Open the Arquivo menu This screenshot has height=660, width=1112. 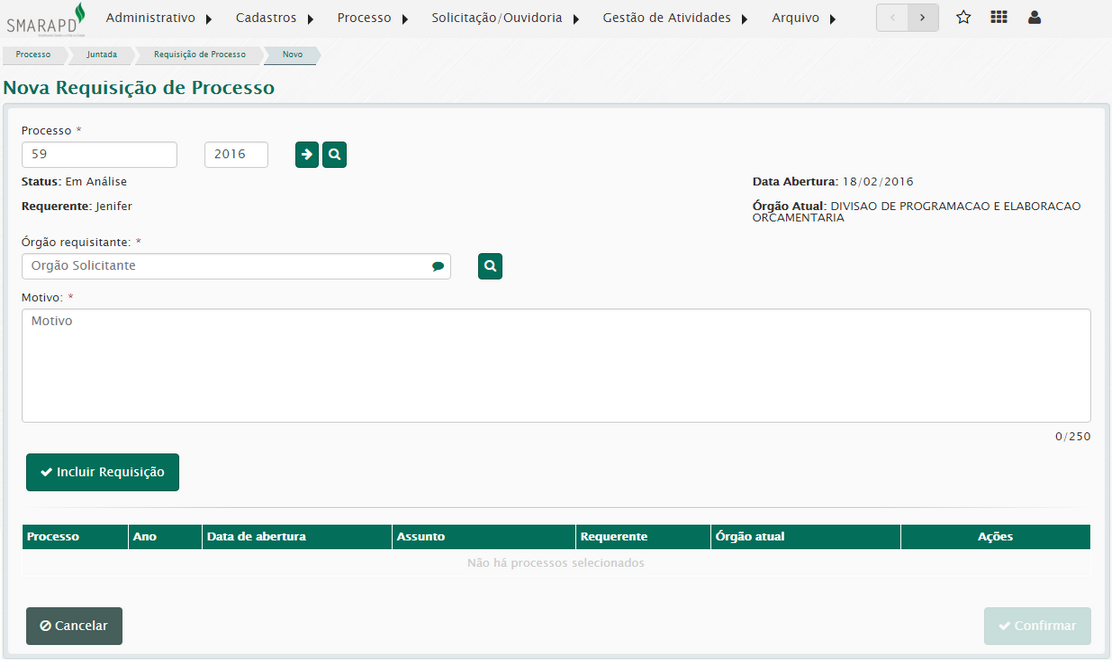(x=804, y=18)
